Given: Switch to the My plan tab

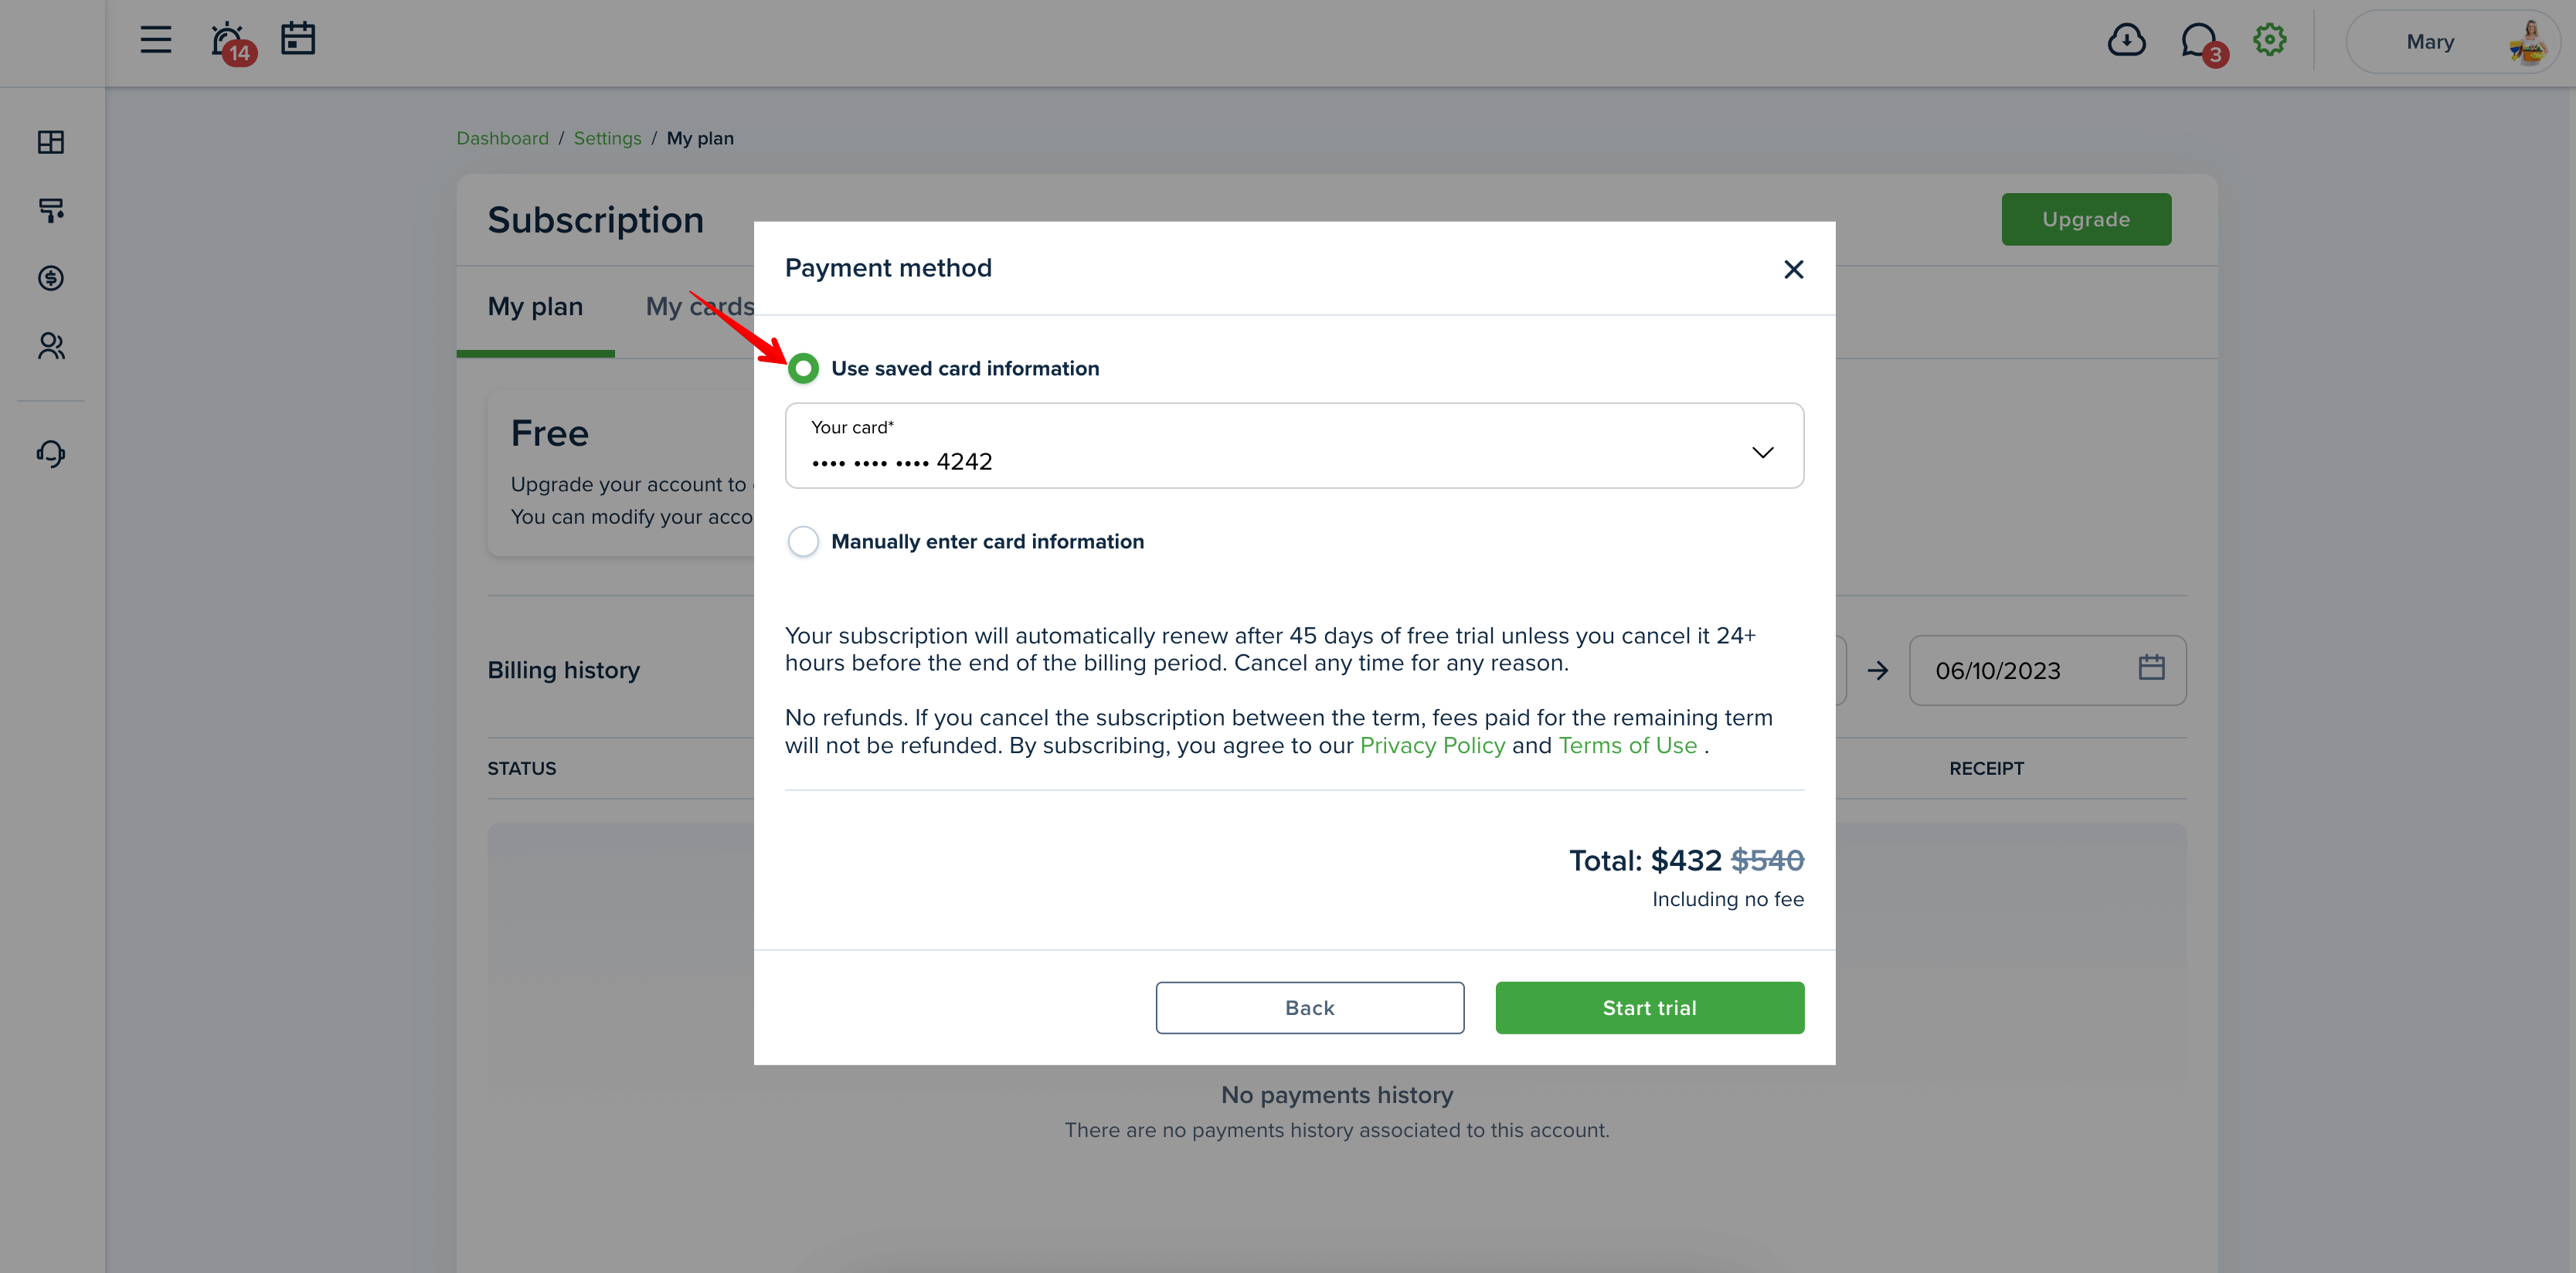Looking at the screenshot, I should 535,307.
